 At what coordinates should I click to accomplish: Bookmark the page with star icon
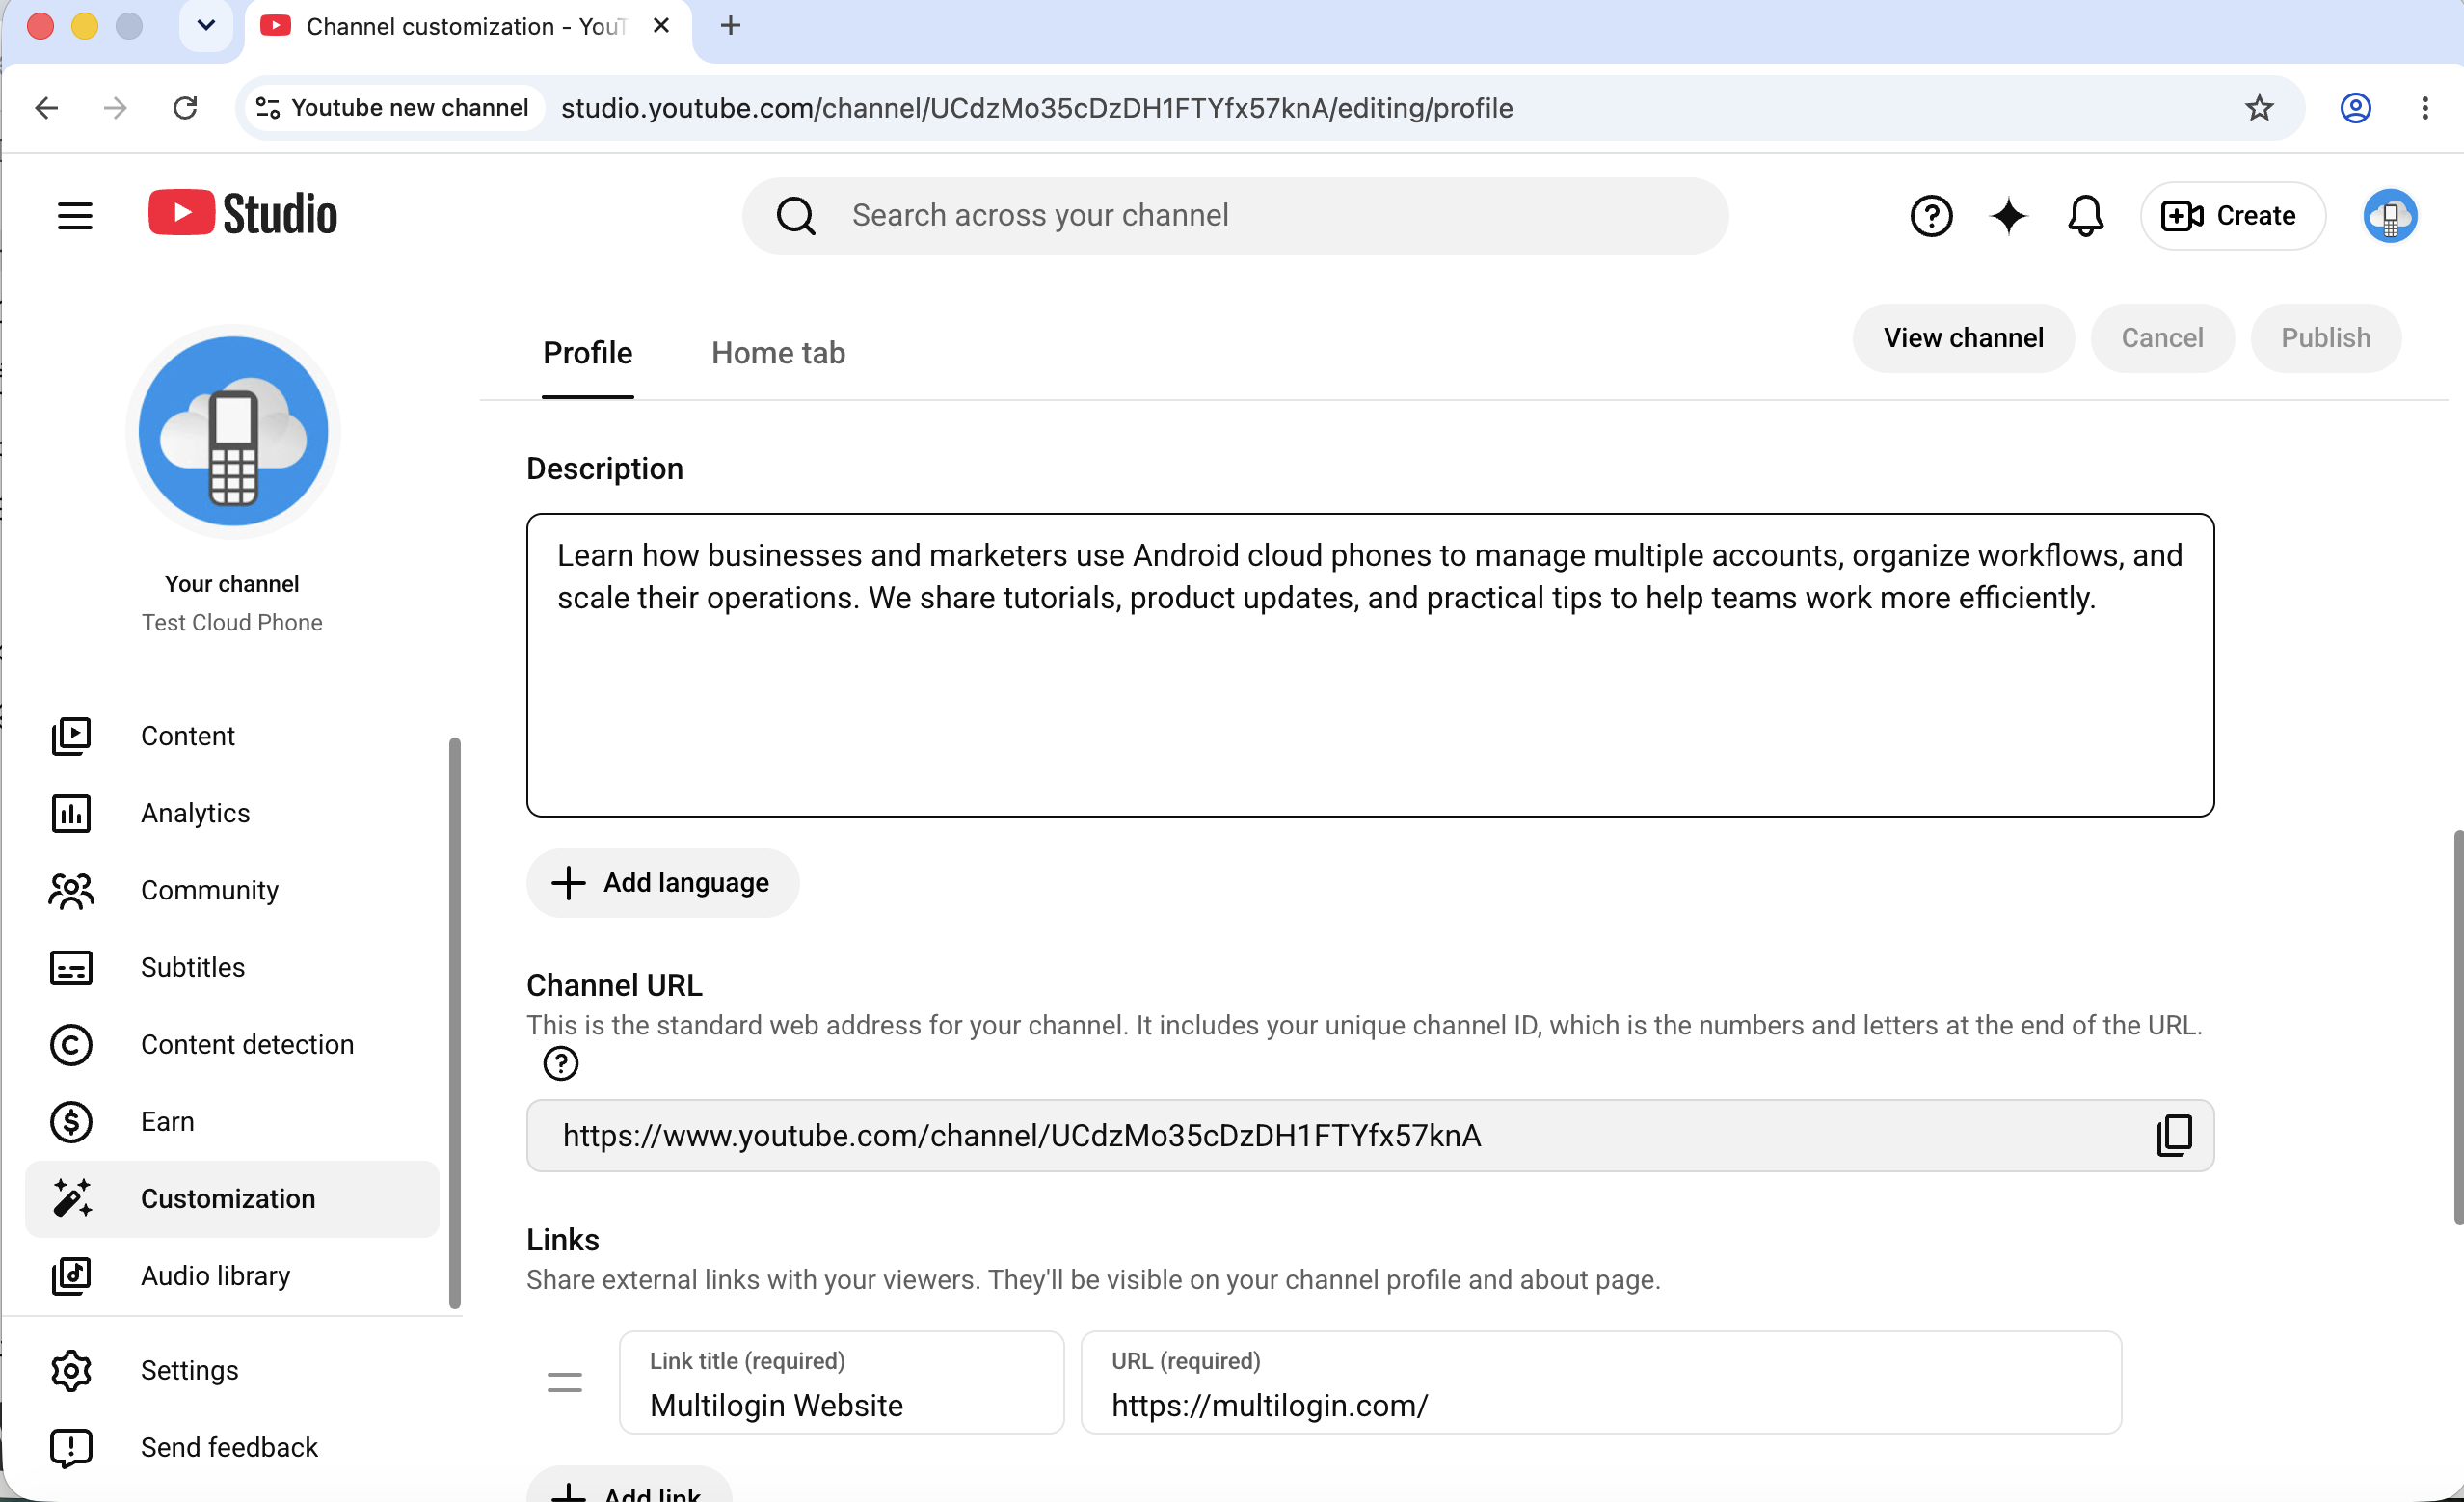[x=2259, y=108]
